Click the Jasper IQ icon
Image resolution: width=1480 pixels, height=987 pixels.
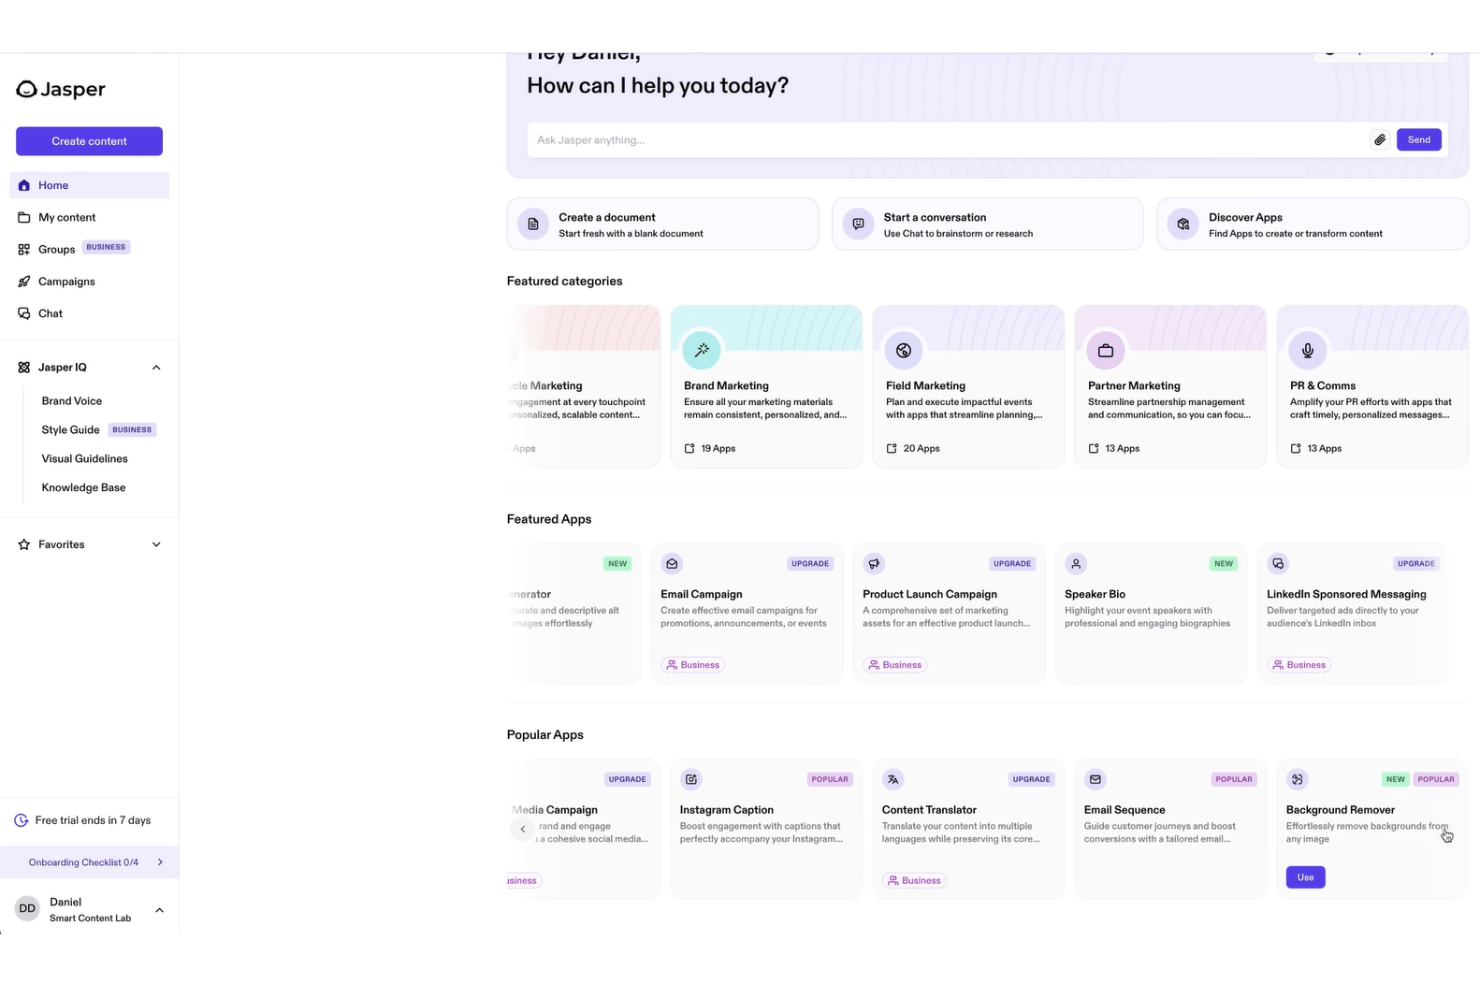[24, 367]
